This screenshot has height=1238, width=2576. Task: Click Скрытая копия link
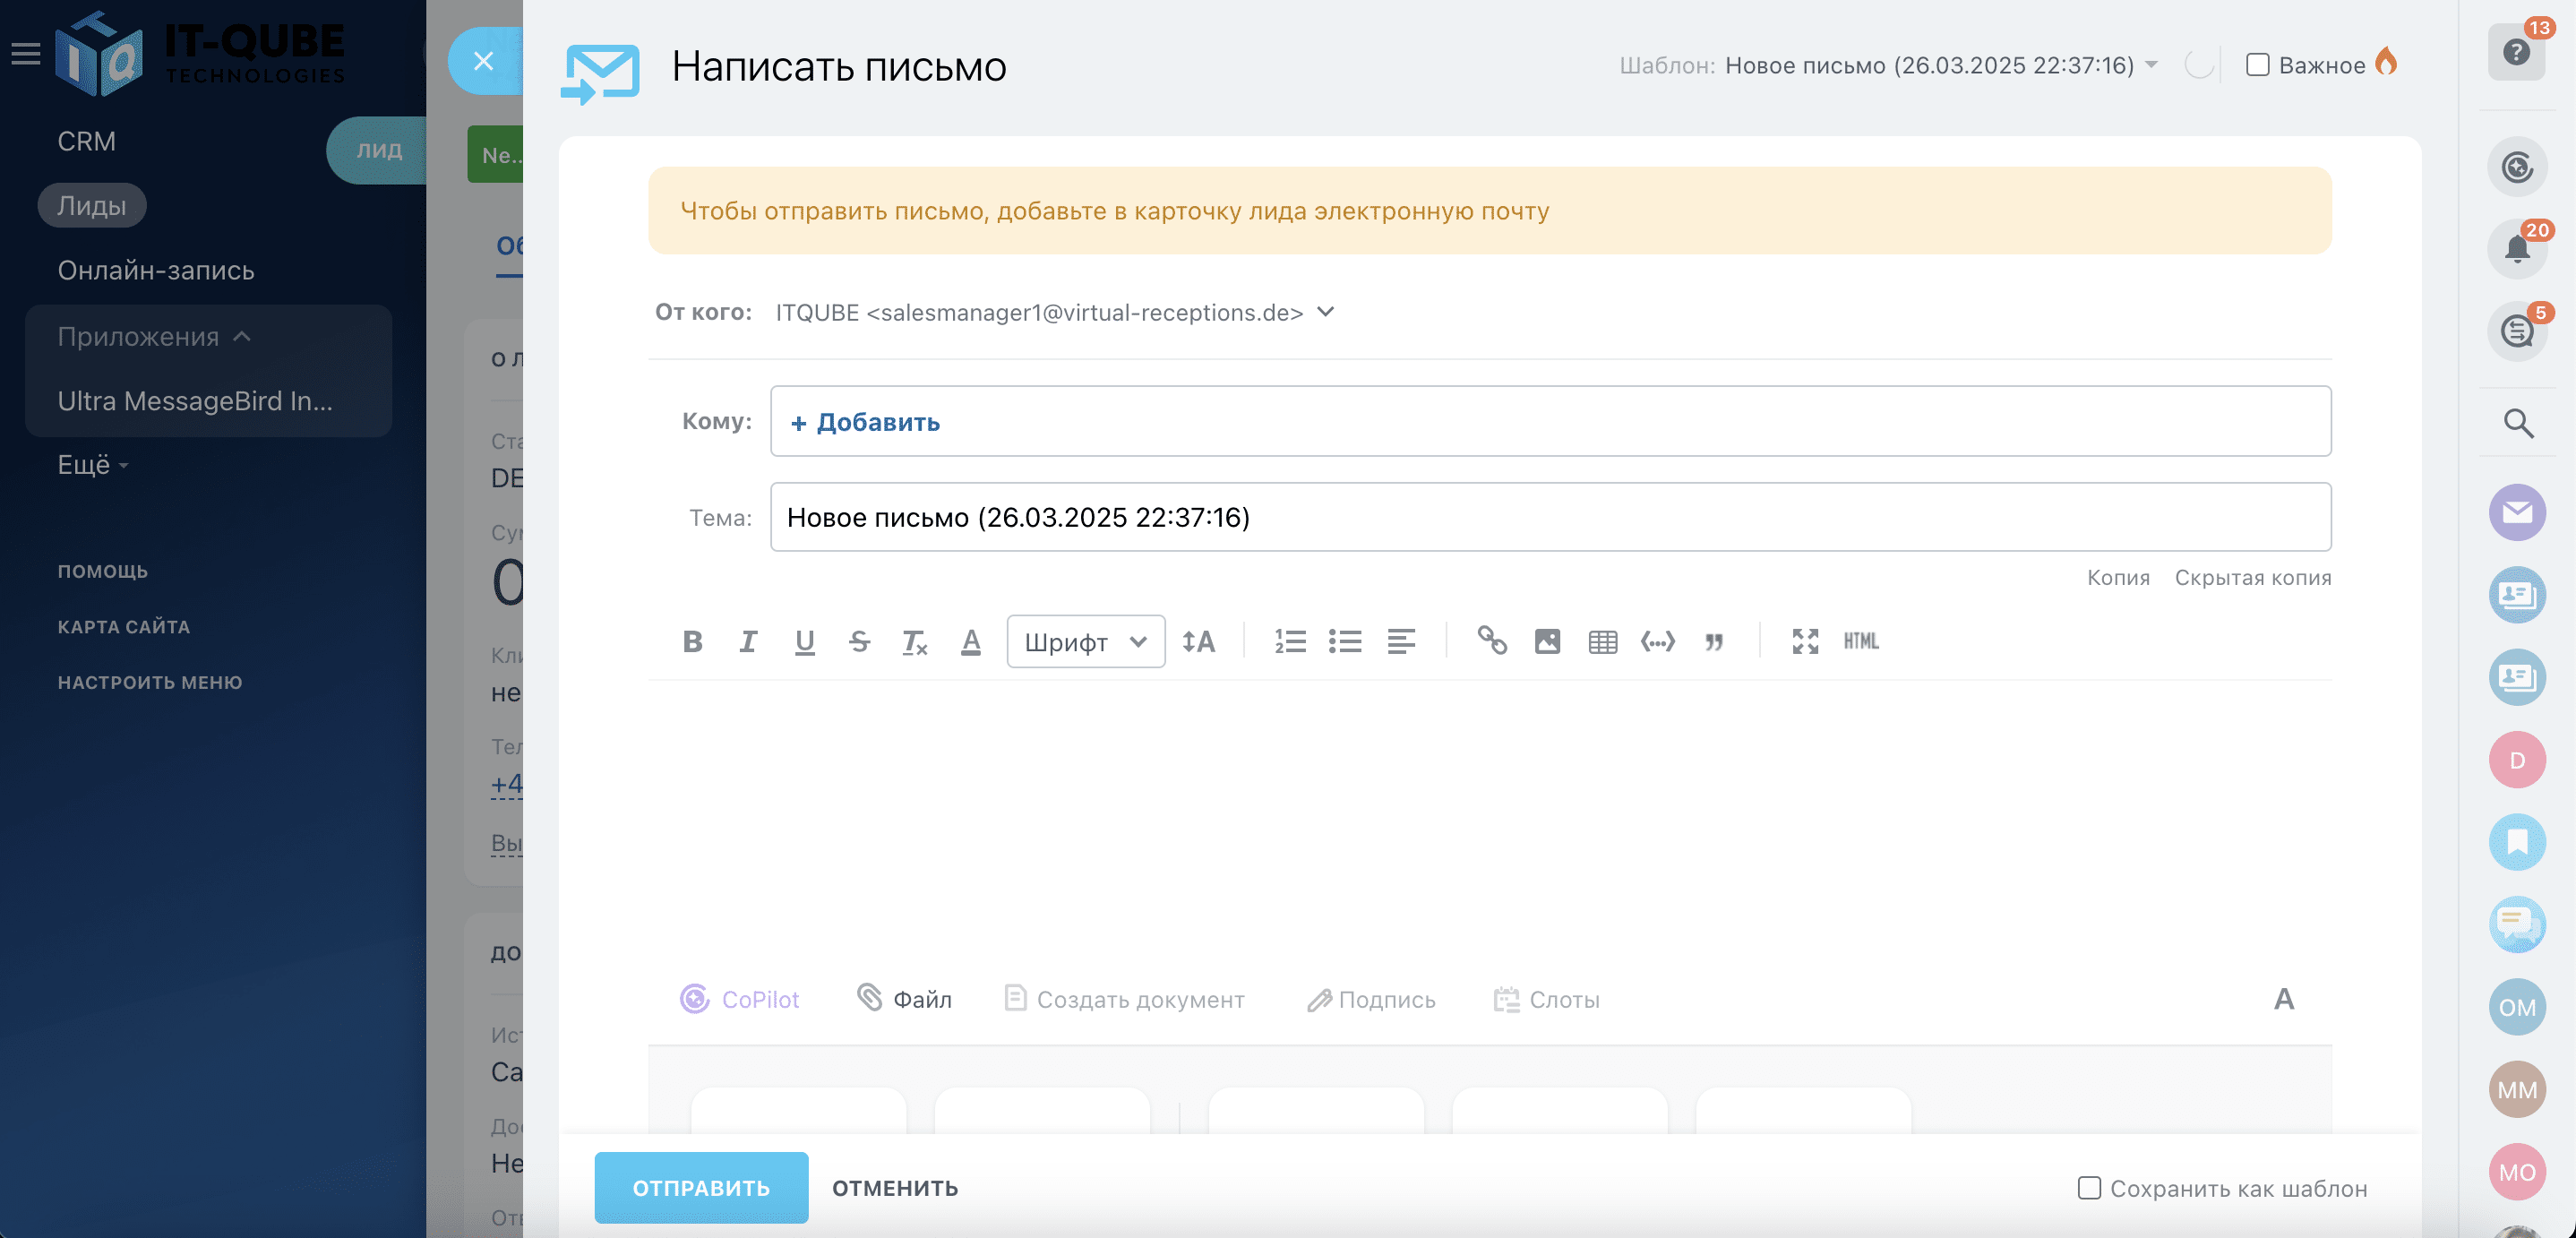(2252, 577)
